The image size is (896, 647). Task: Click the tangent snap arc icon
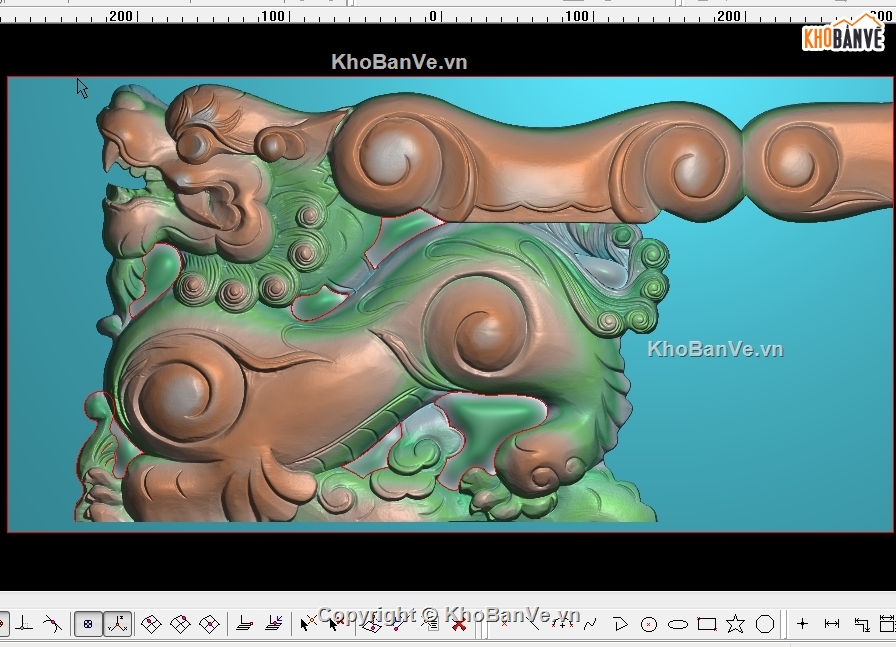click(53, 624)
